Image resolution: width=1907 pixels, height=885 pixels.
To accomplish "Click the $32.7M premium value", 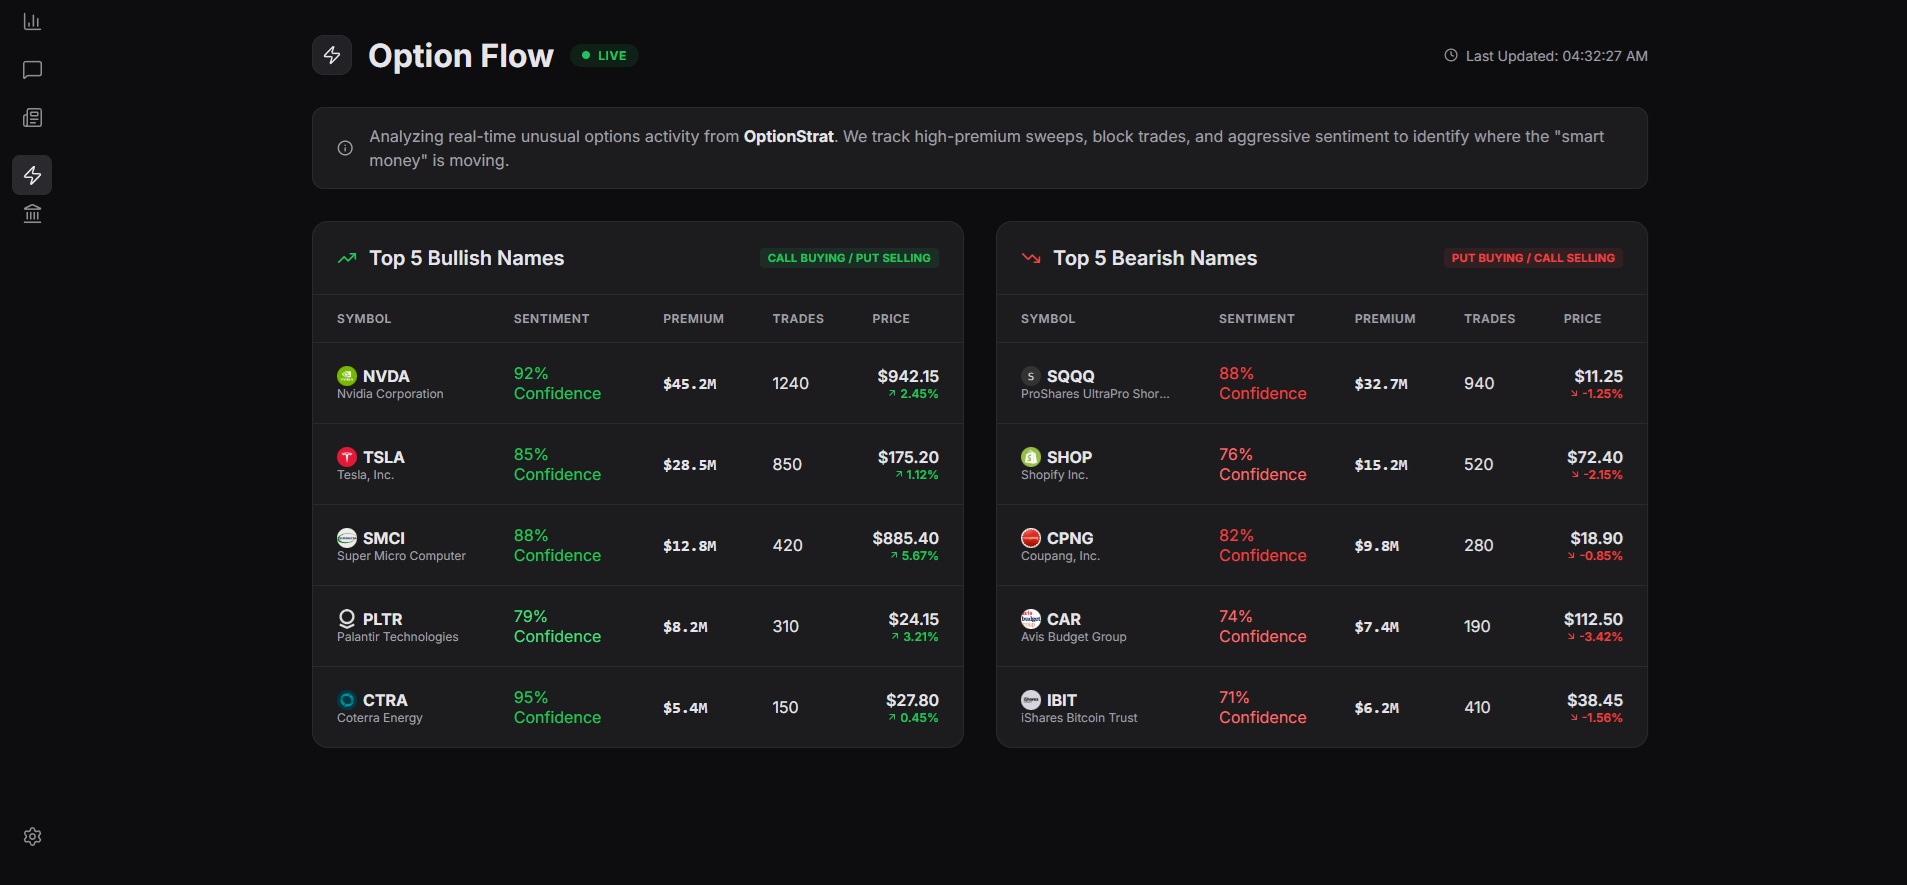I will (x=1381, y=384).
